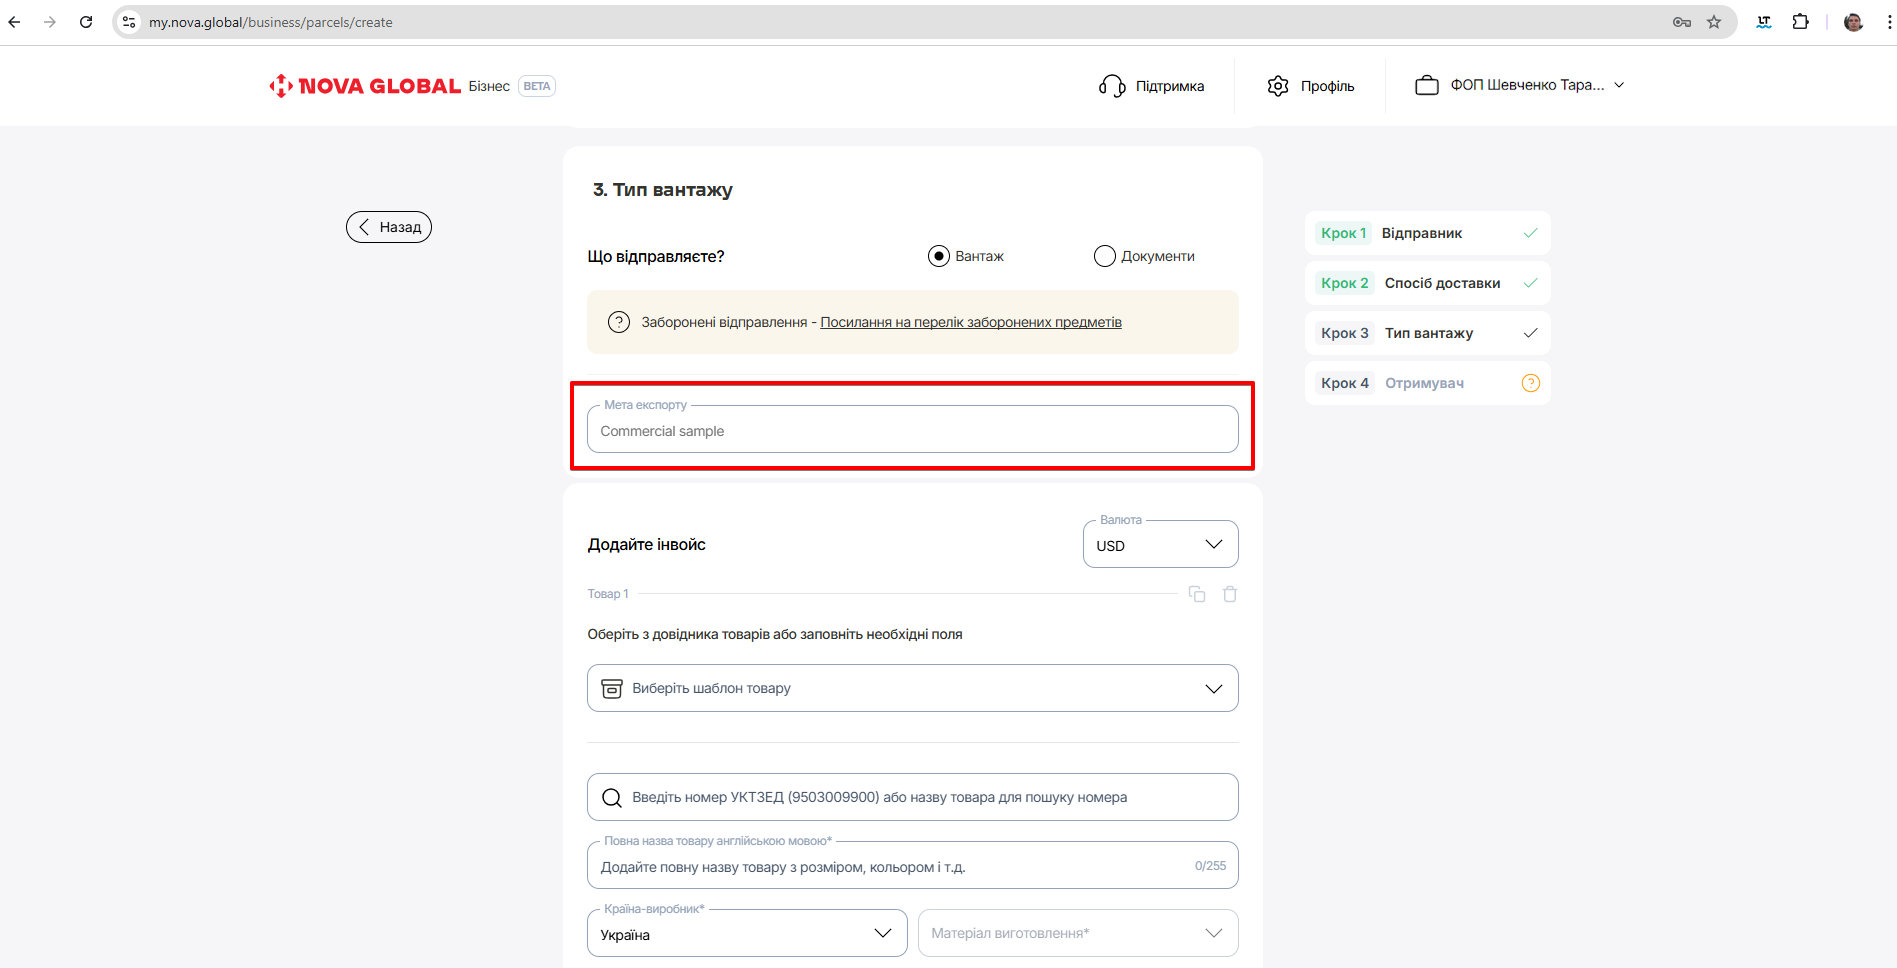Click the Nova Global logo
The height and width of the screenshot is (968, 1897).
365,86
